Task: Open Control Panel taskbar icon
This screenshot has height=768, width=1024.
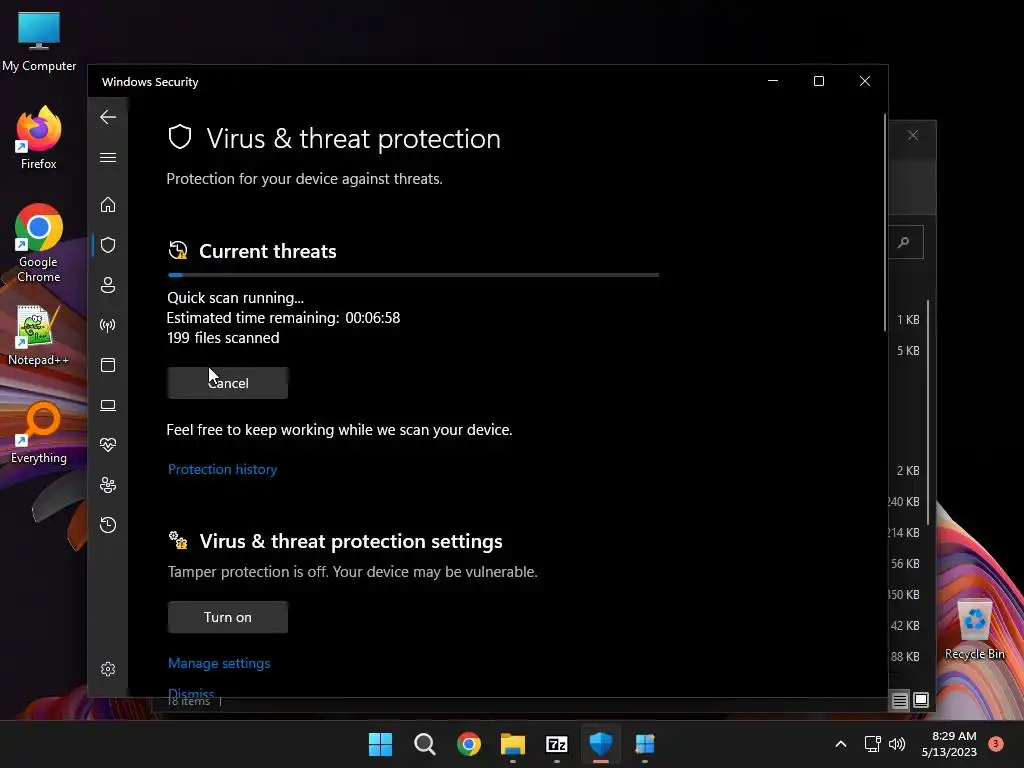Action: 645,744
